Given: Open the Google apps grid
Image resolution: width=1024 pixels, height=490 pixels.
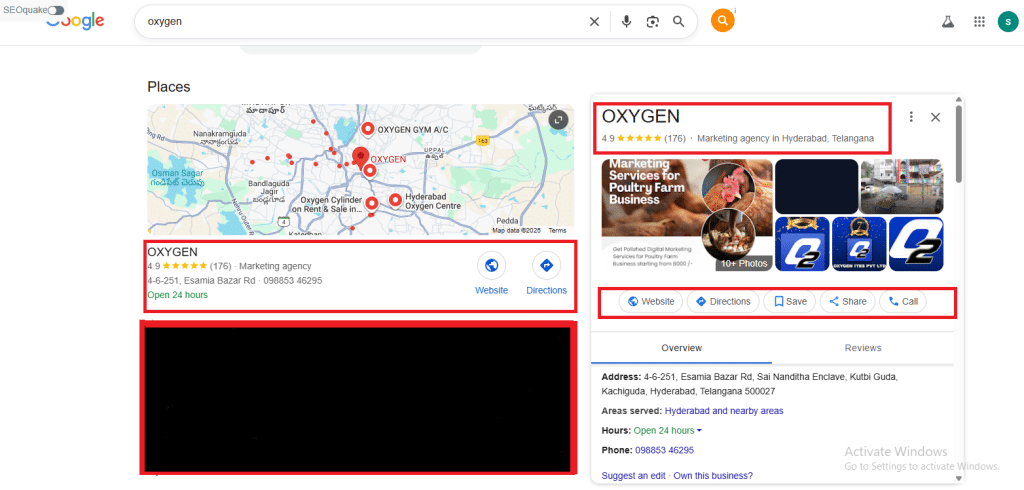Looking at the screenshot, I should coord(979,21).
